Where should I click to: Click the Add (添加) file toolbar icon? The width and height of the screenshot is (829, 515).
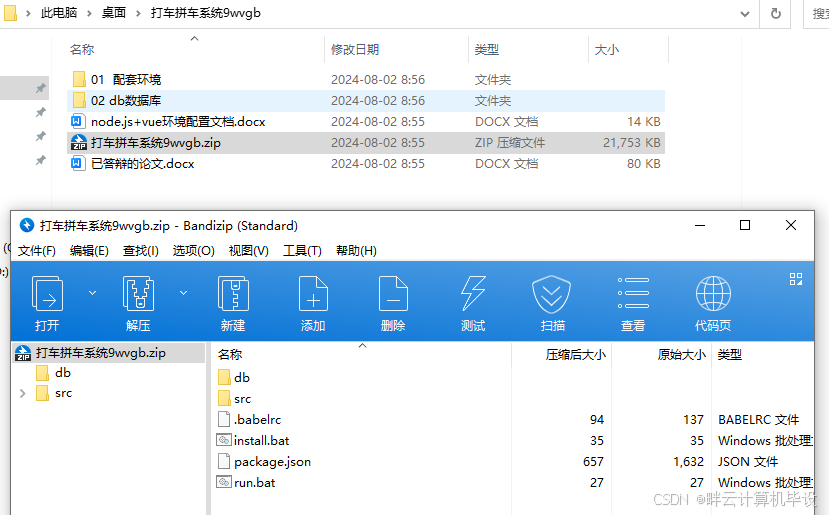point(313,293)
